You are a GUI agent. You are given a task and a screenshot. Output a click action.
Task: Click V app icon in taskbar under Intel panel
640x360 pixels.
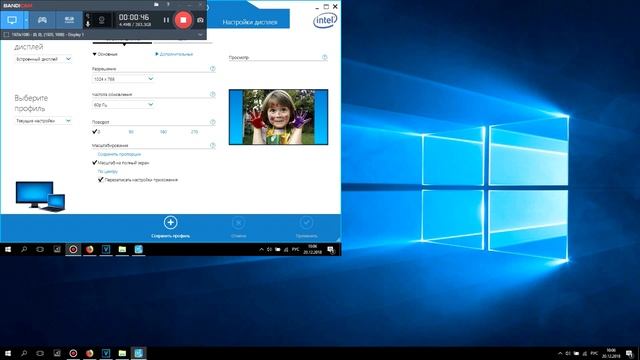[106, 249]
